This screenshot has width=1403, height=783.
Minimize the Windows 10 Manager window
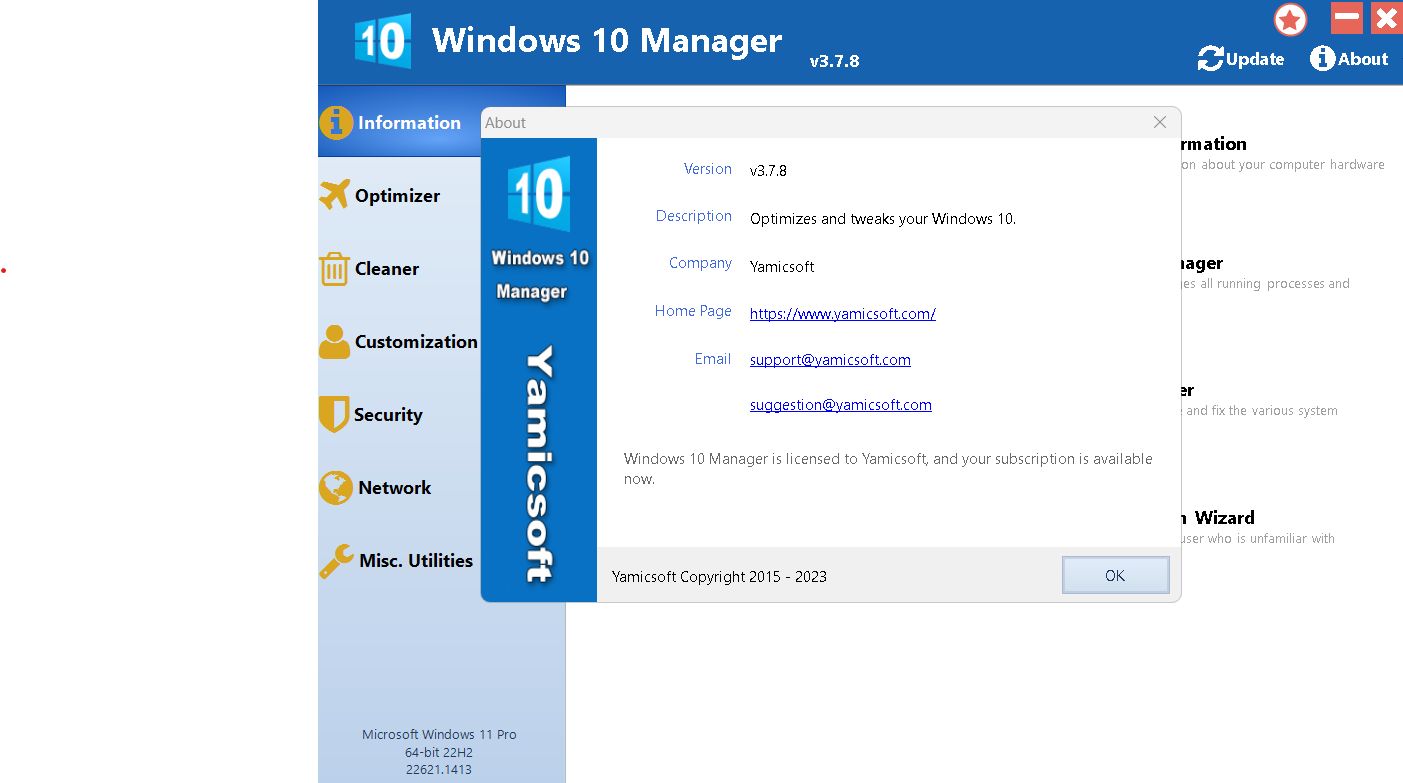pos(1347,18)
